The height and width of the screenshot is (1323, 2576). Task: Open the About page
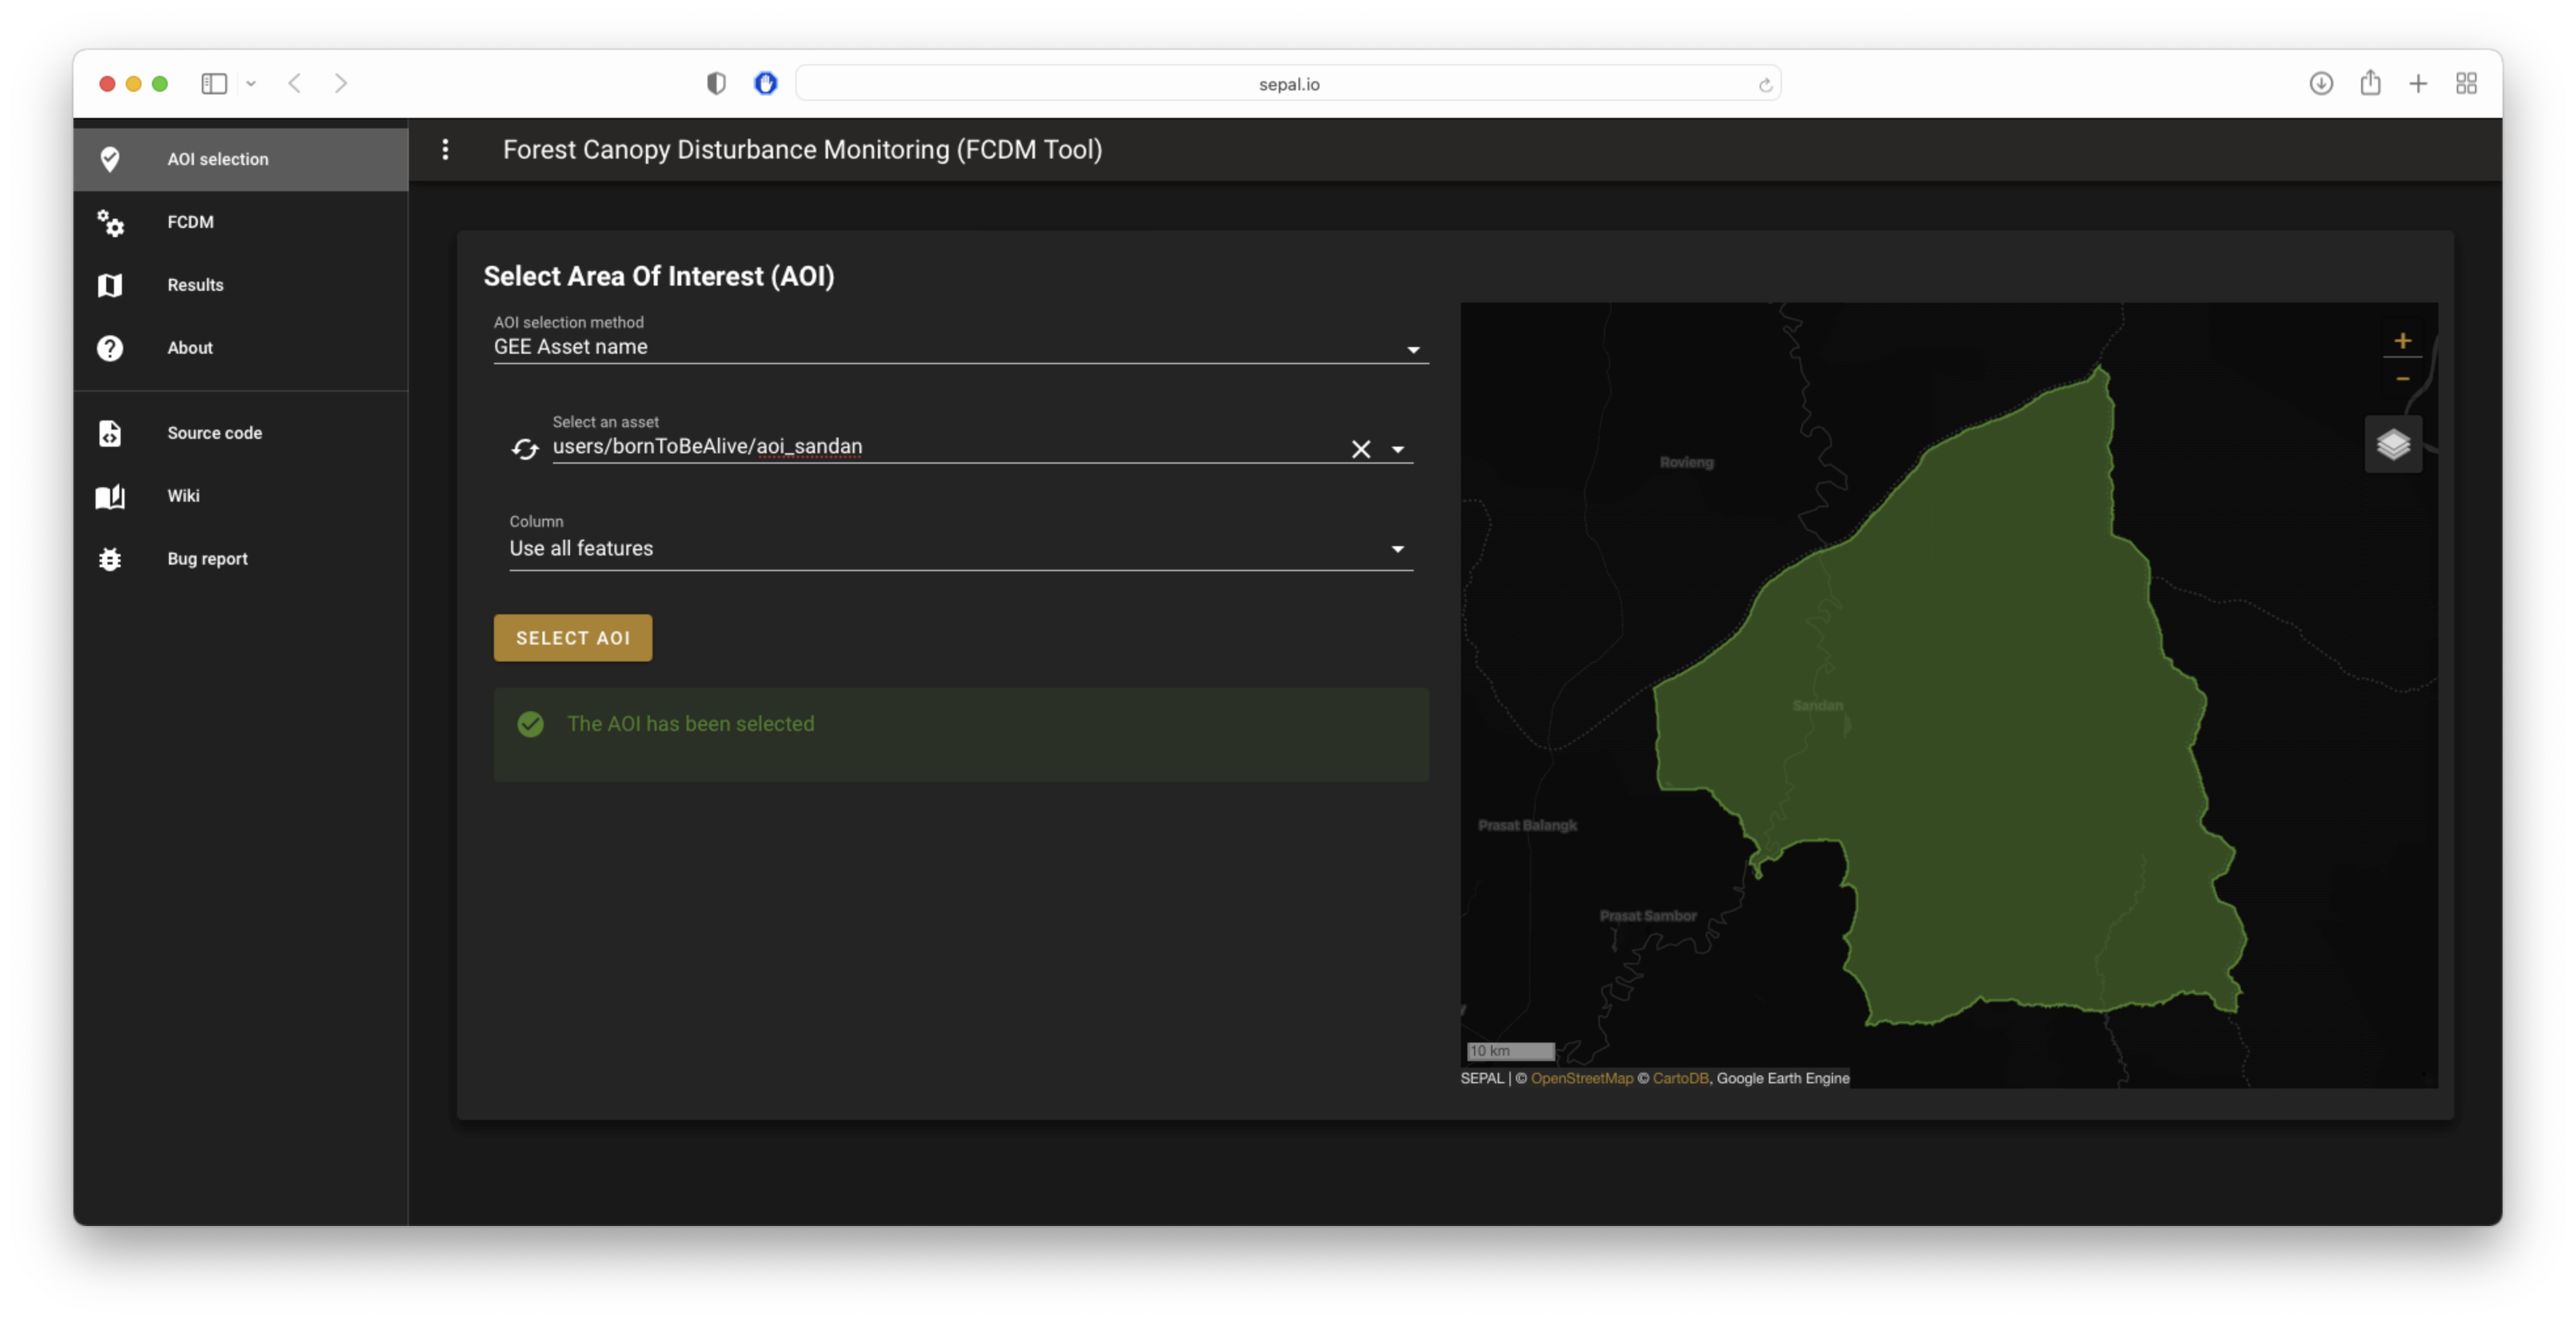(x=190, y=348)
